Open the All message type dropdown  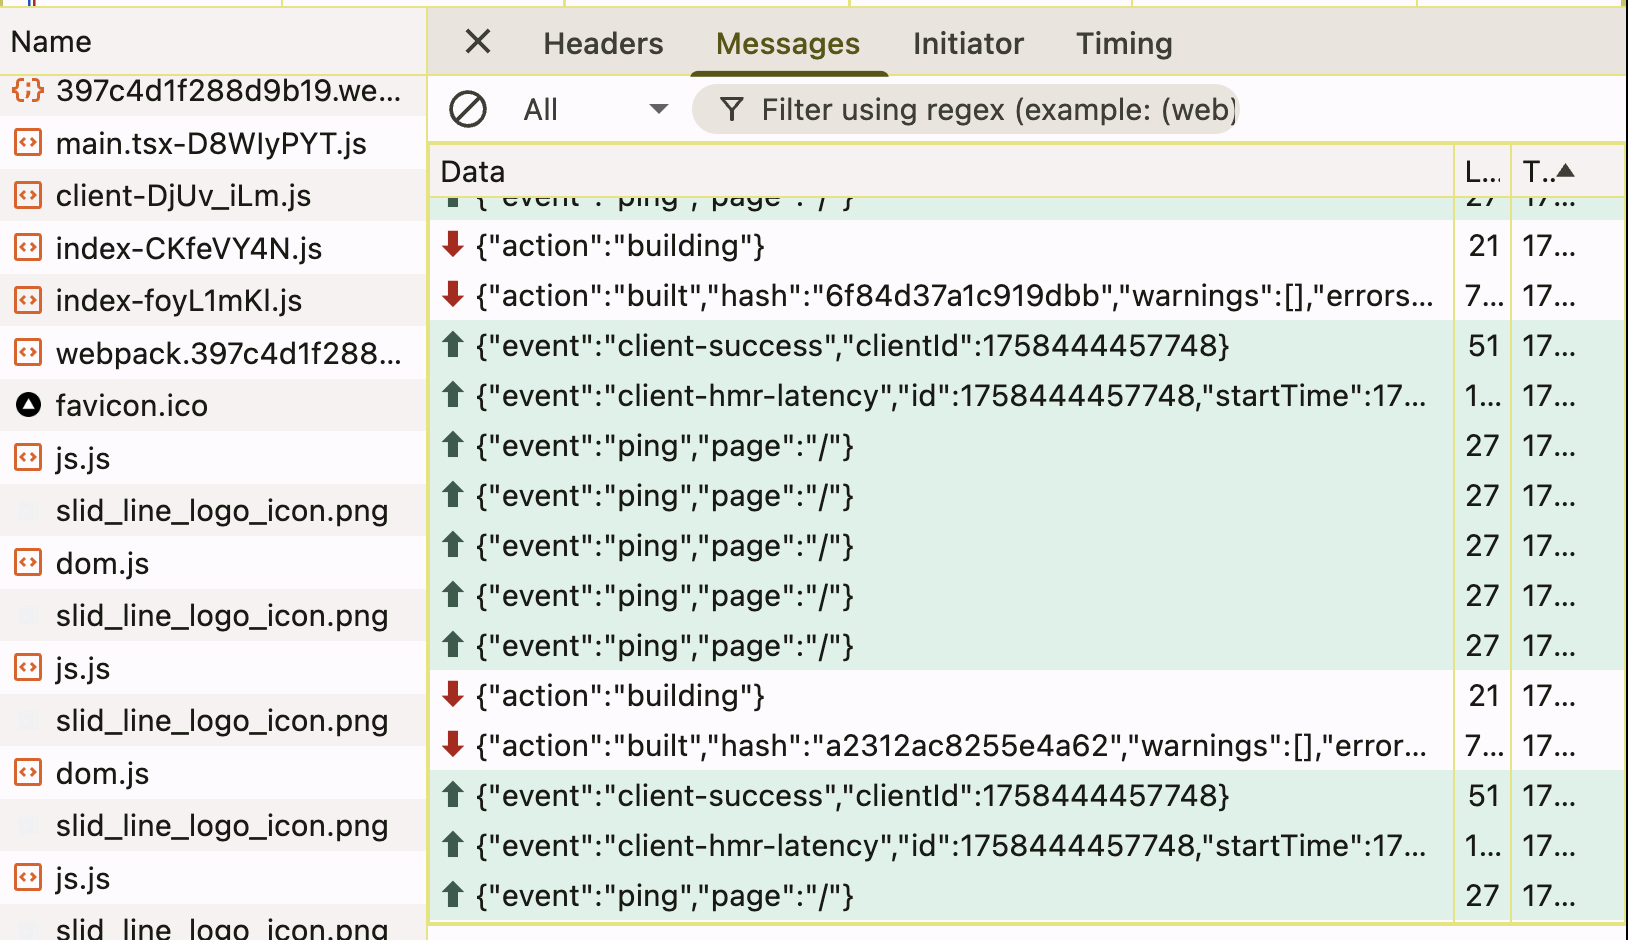[x=595, y=109]
